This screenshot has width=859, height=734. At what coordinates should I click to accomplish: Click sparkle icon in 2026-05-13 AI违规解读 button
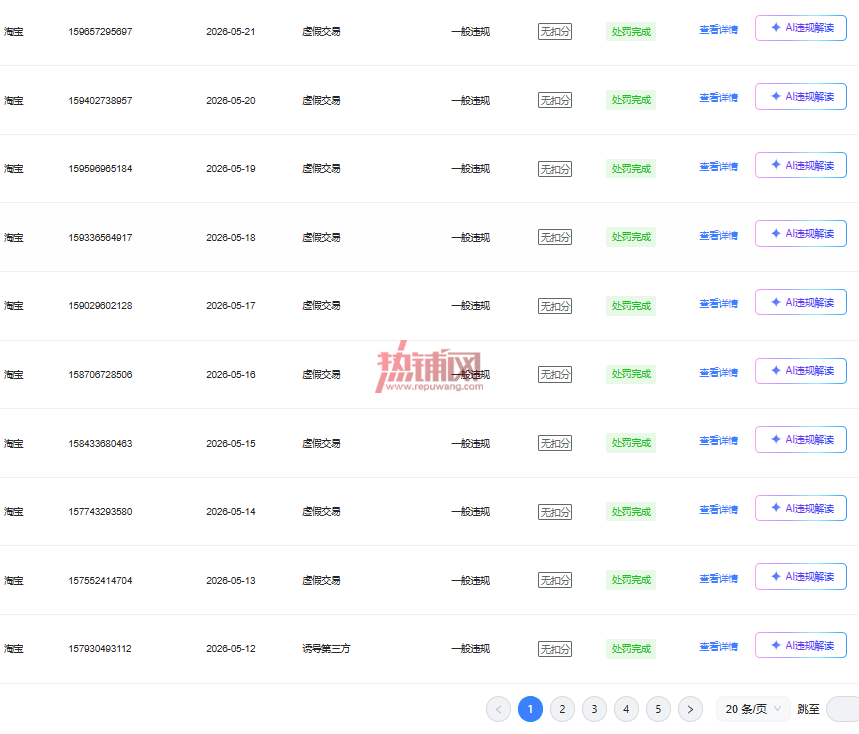776,576
